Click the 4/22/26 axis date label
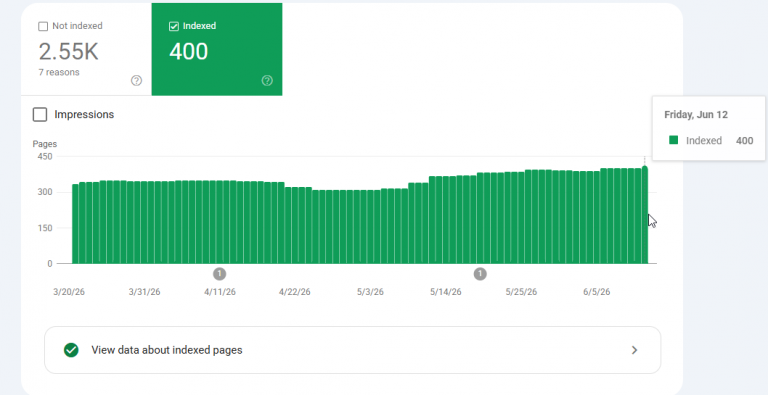 tap(295, 292)
